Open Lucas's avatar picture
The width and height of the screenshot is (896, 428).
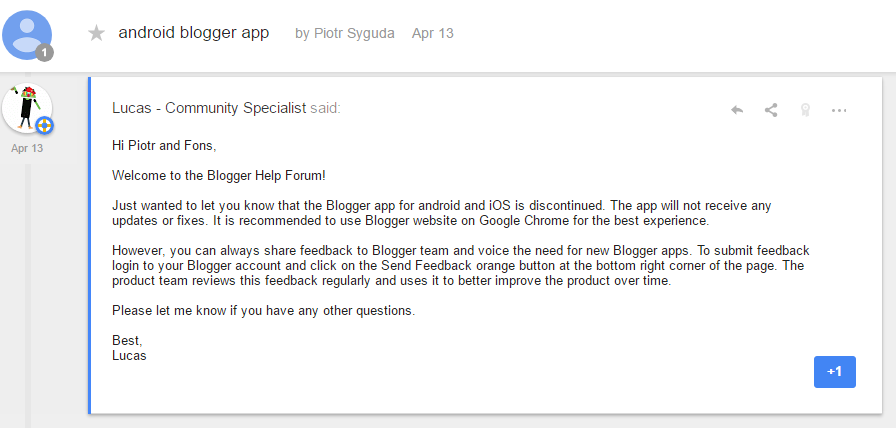point(27,109)
